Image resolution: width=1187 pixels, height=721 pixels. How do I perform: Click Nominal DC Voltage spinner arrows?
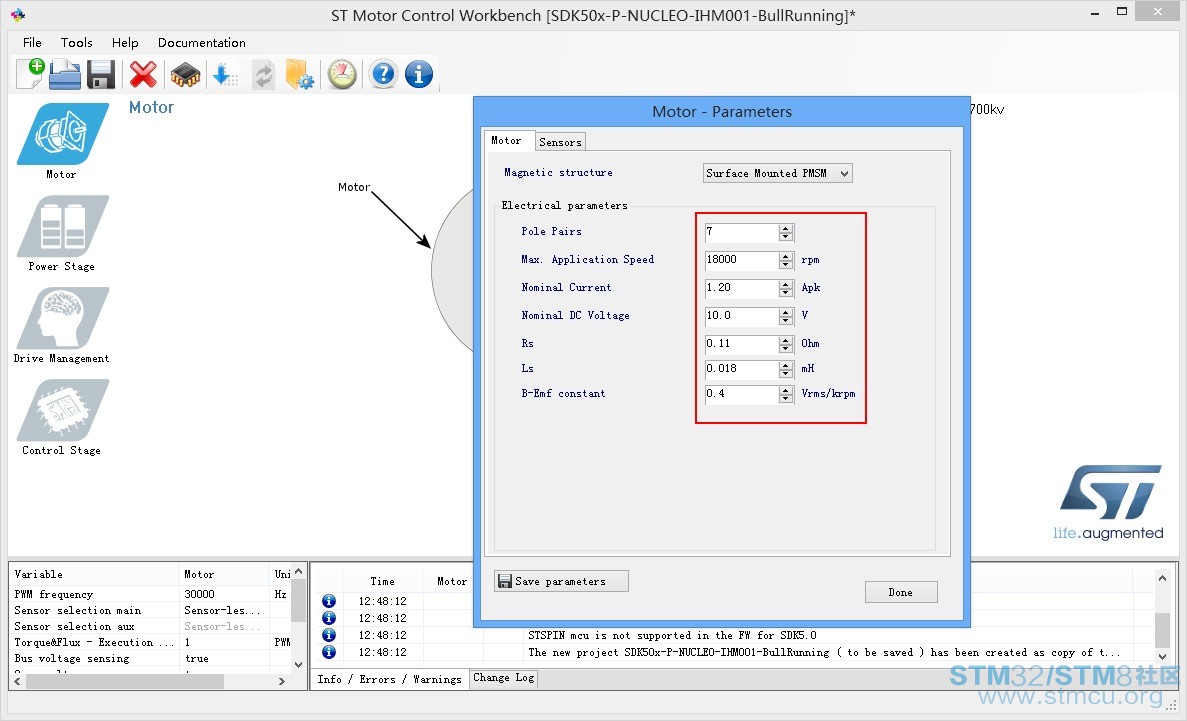click(786, 316)
